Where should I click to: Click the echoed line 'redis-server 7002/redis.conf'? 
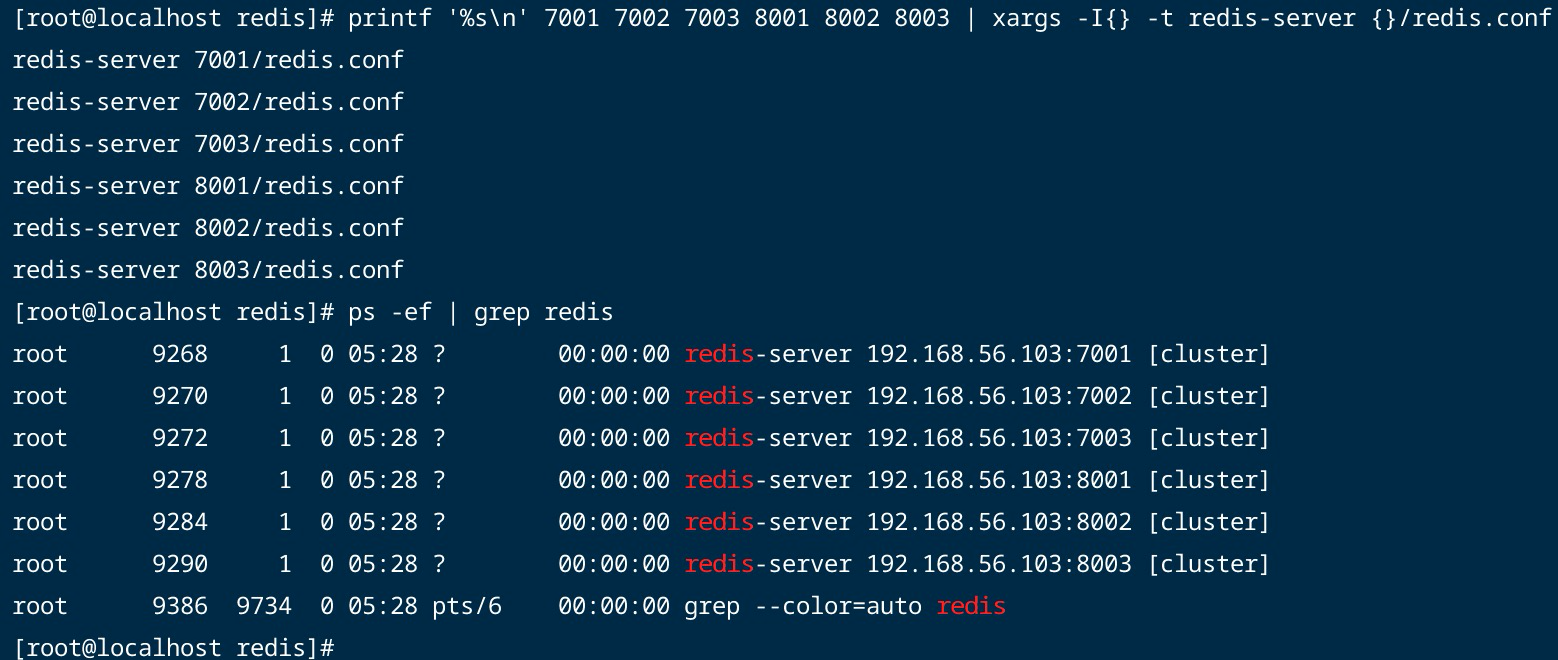208,102
